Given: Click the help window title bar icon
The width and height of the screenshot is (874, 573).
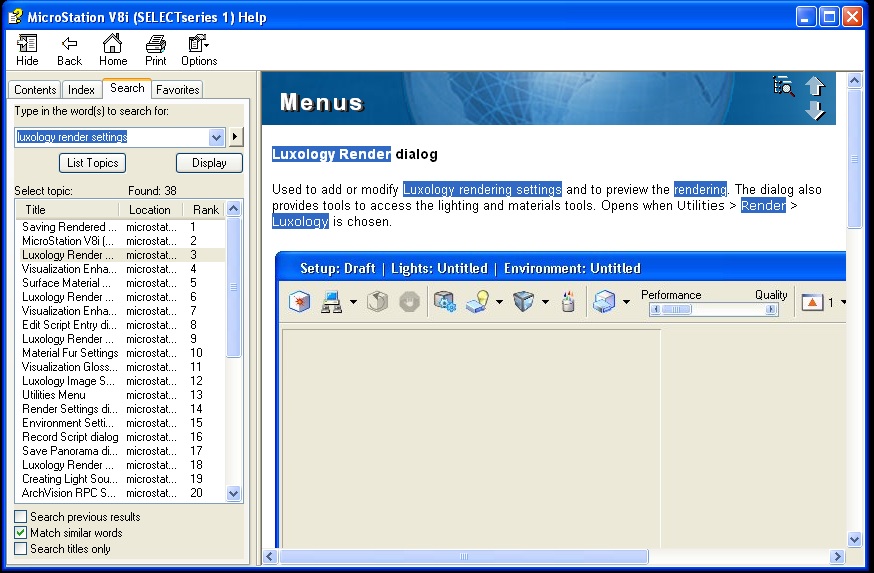Looking at the screenshot, I should pyautogui.click(x=15, y=17).
